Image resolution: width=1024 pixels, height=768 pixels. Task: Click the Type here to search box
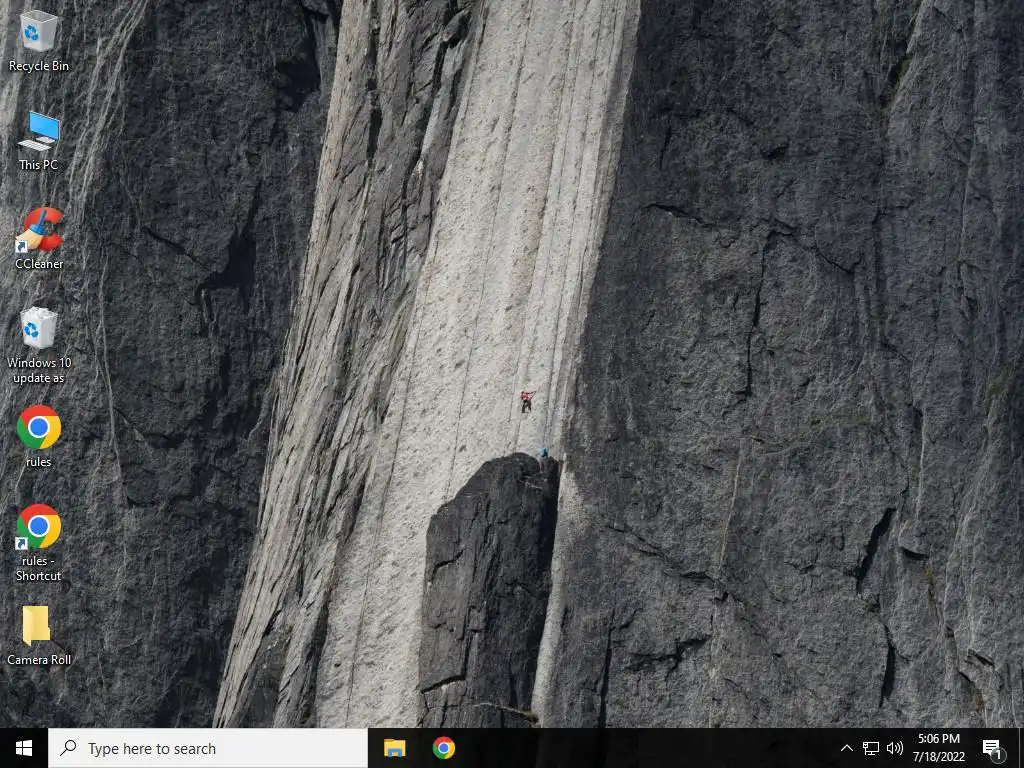pos(208,748)
